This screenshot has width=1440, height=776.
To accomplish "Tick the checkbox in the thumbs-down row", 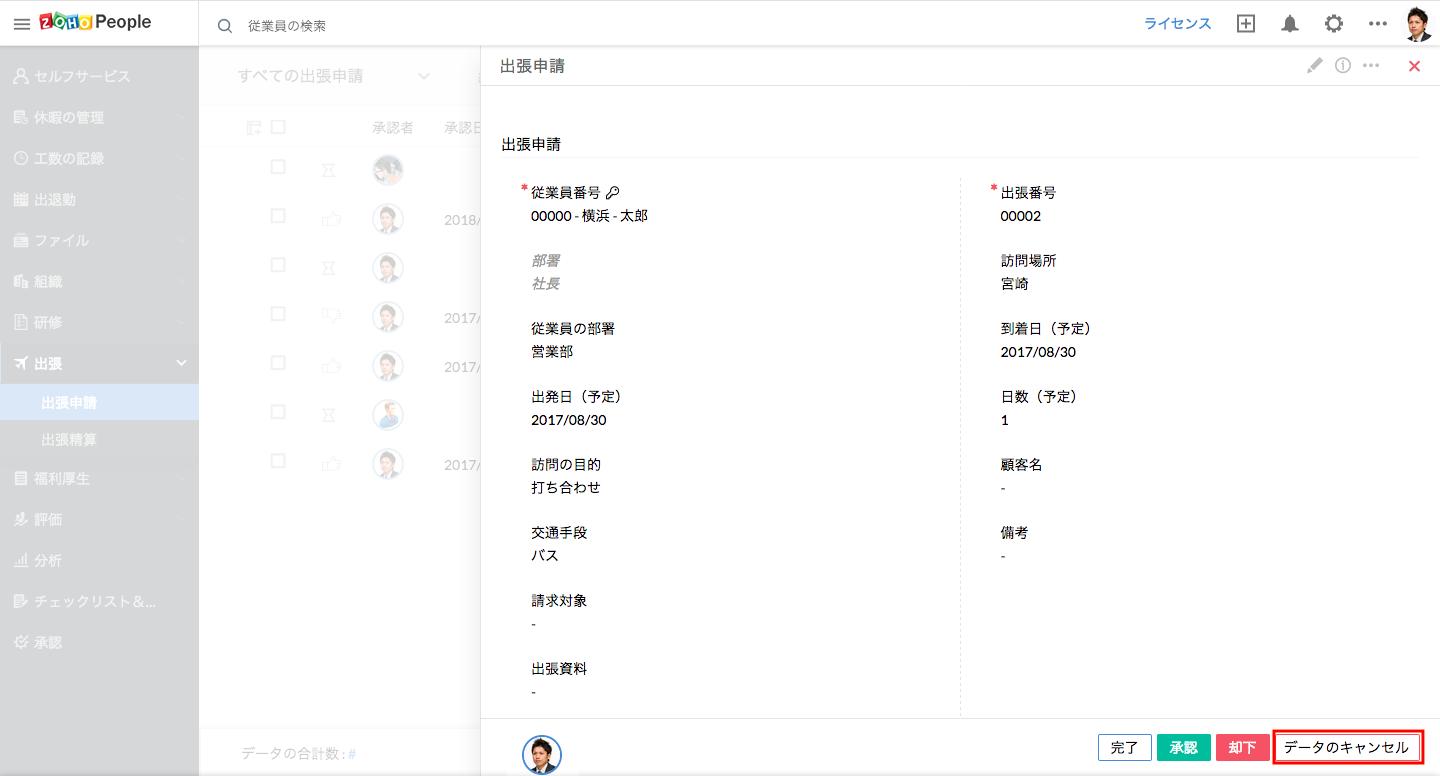I will pos(278,314).
